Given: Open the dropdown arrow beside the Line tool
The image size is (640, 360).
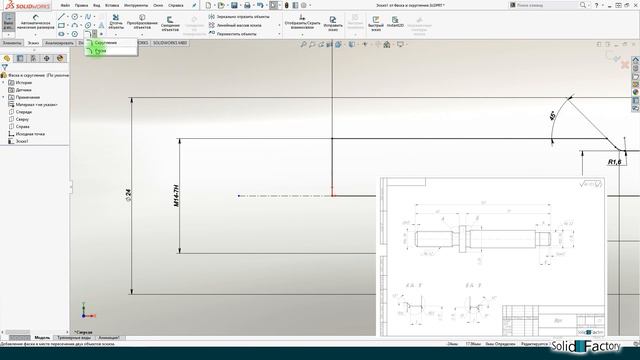Looking at the screenshot, I should (68, 17).
